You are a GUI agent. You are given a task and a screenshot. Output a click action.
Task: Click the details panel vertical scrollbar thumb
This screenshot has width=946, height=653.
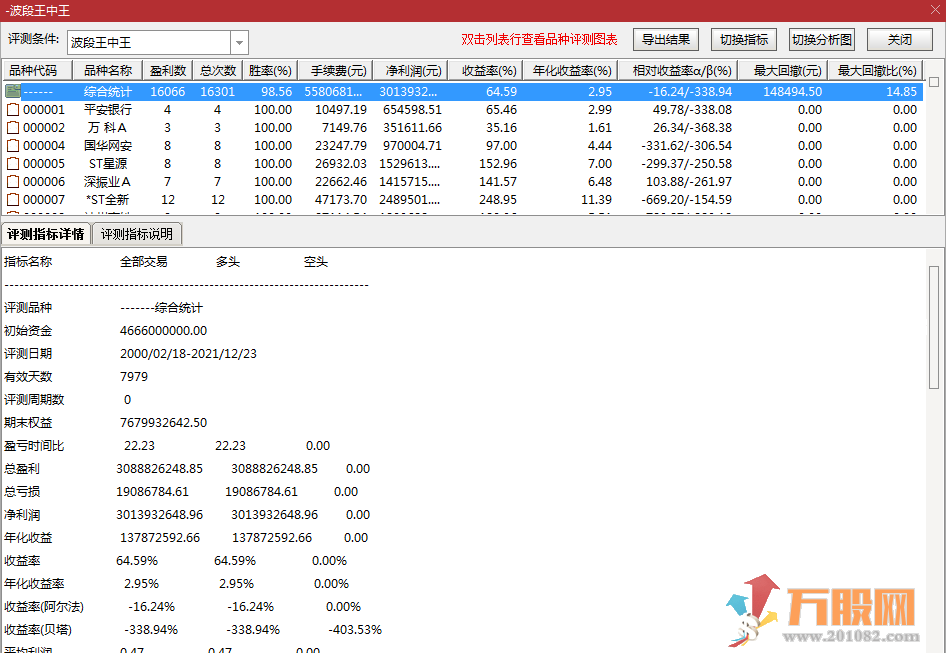tap(934, 327)
